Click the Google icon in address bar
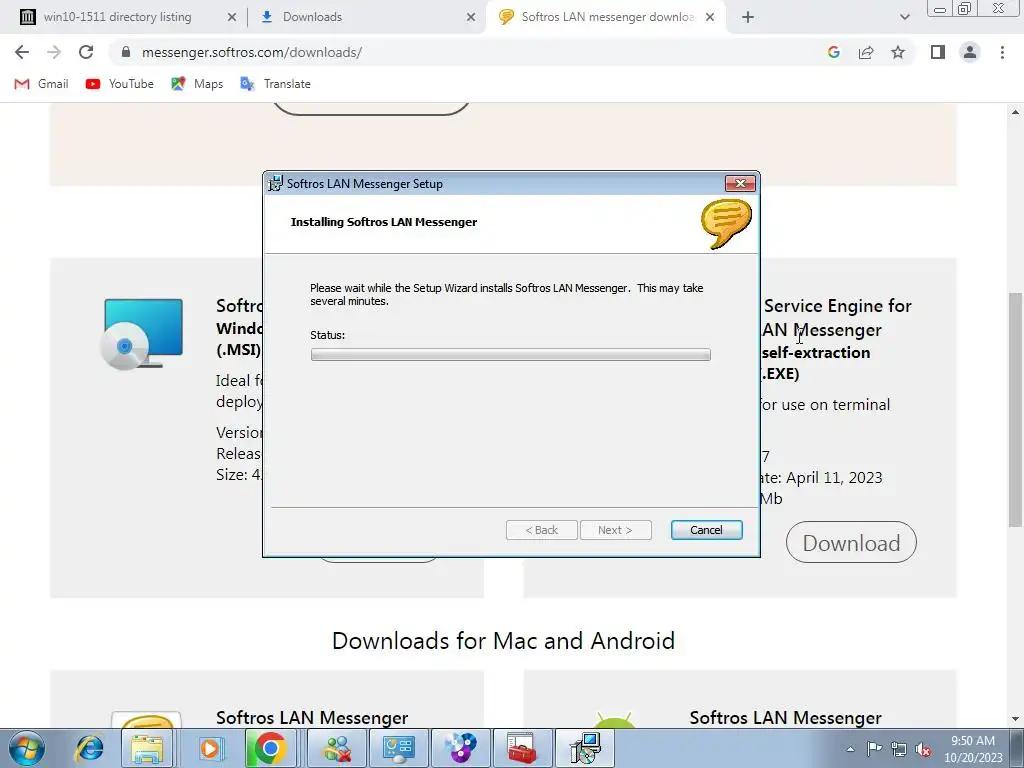 point(833,52)
